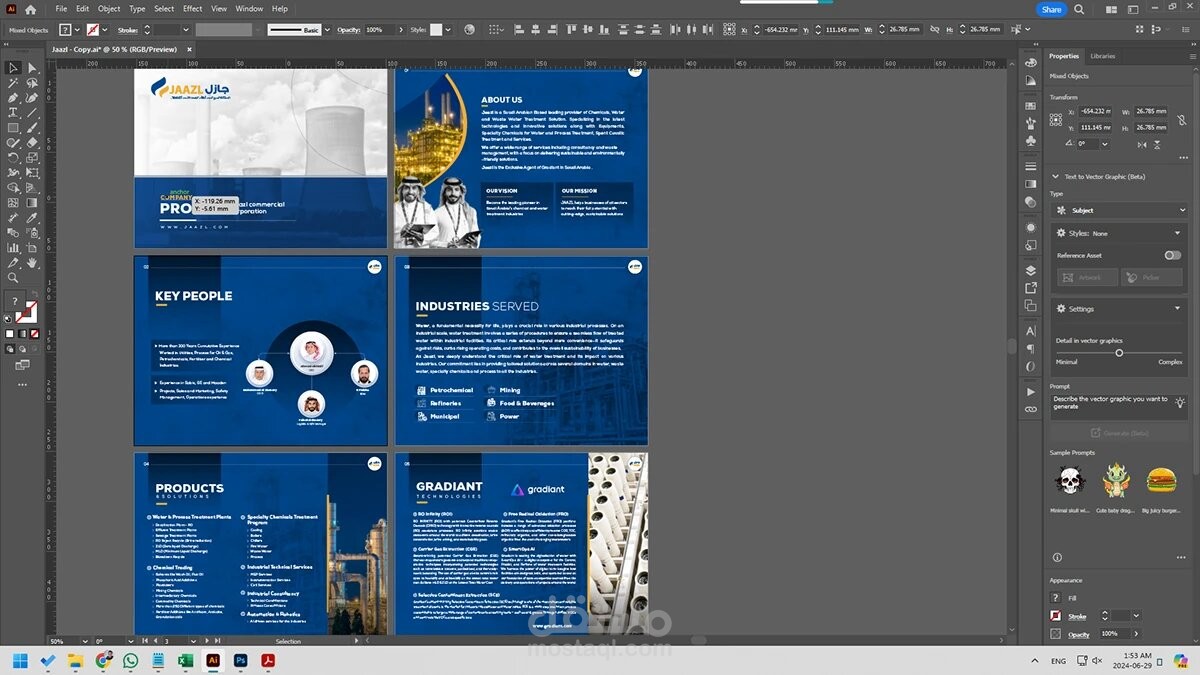
Task: Open WhatsApp from the taskbar
Action: tap(130, 661)
